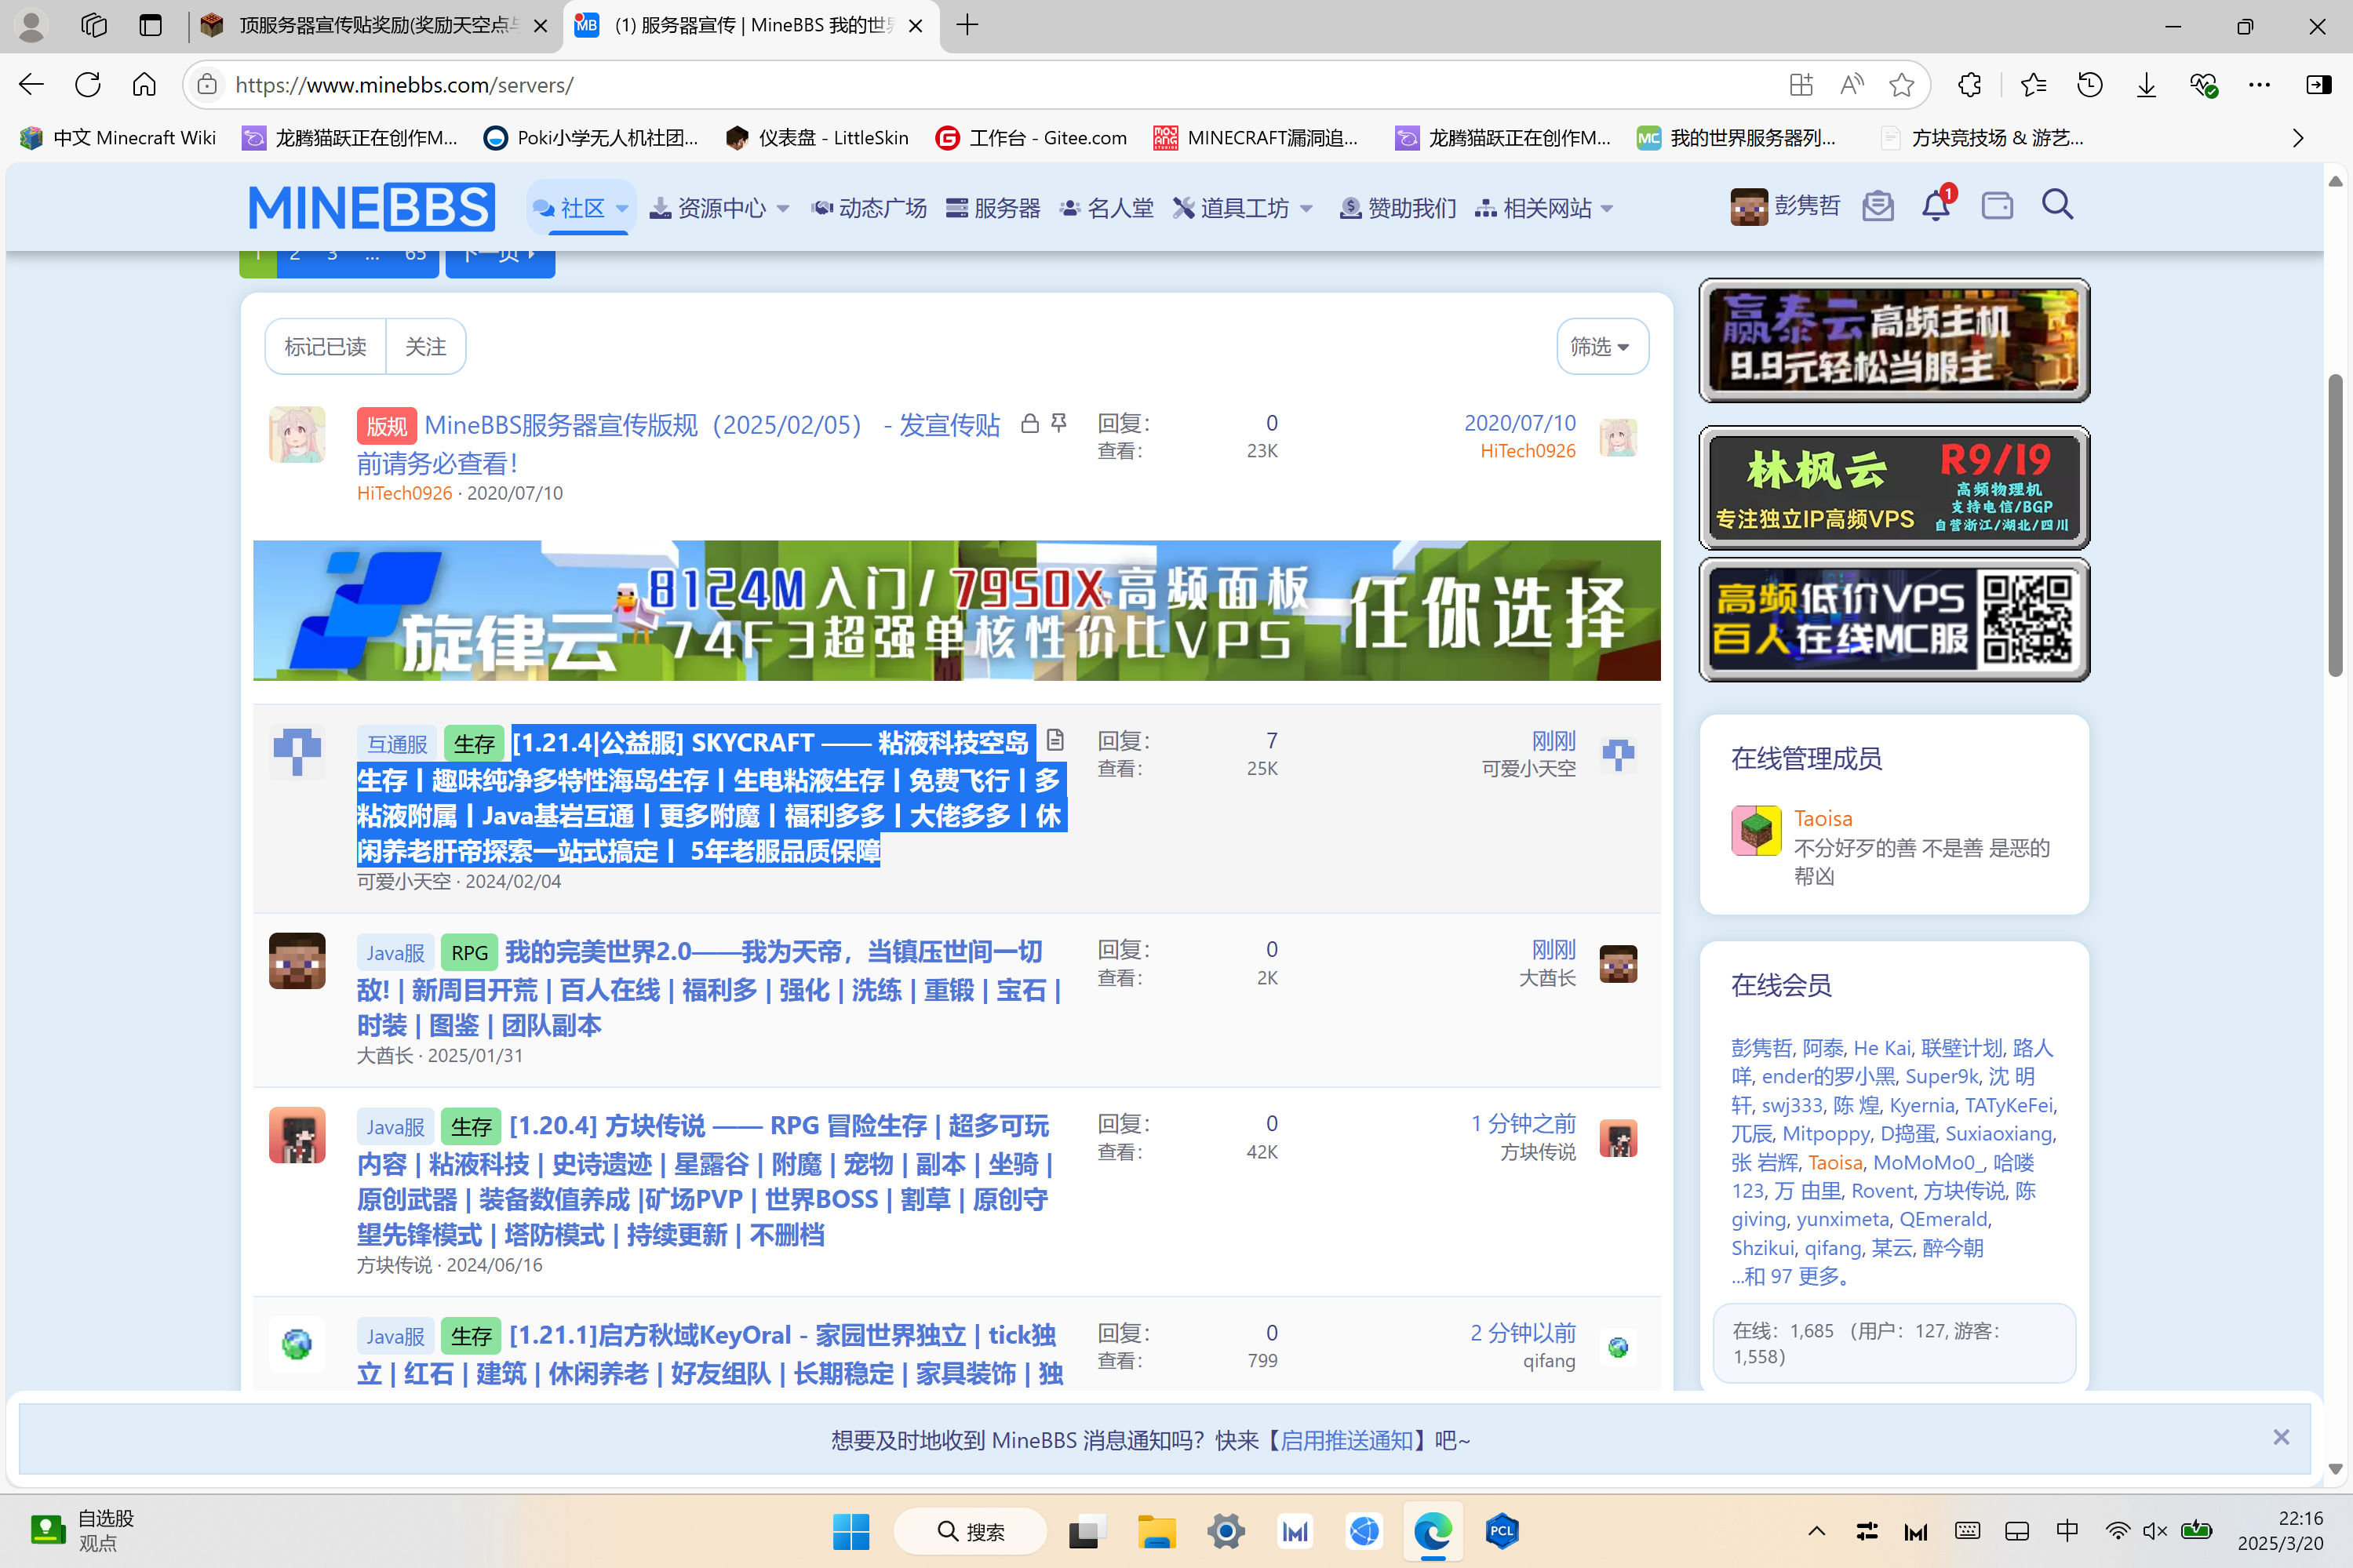
Task: Show hidden system tray icons chevron
Action: 1816,1531
